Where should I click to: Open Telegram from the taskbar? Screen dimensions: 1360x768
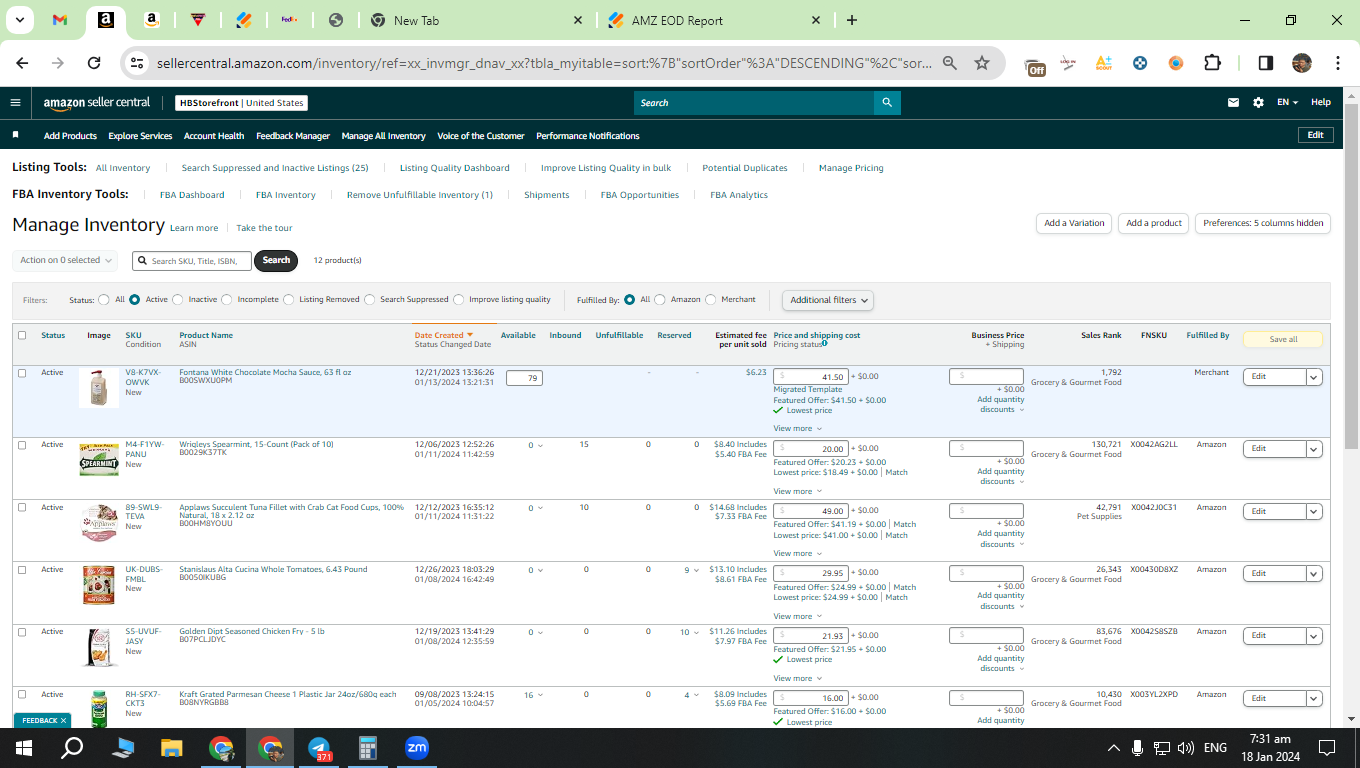pyautogui.click(x=320, y=747)
